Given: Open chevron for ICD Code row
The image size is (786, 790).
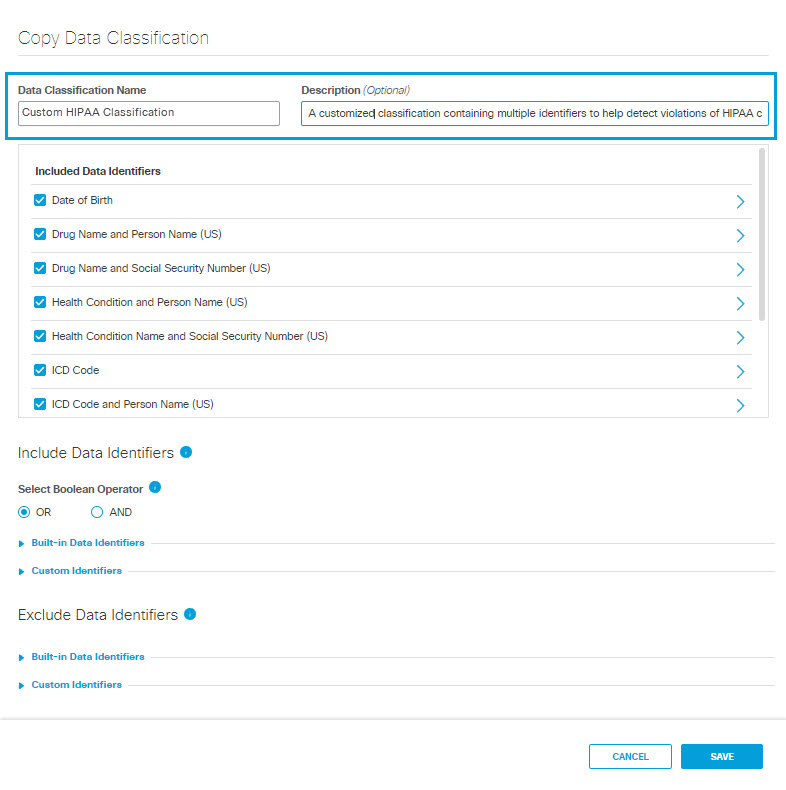Looking at the screenshot, I should coord(740,371).
